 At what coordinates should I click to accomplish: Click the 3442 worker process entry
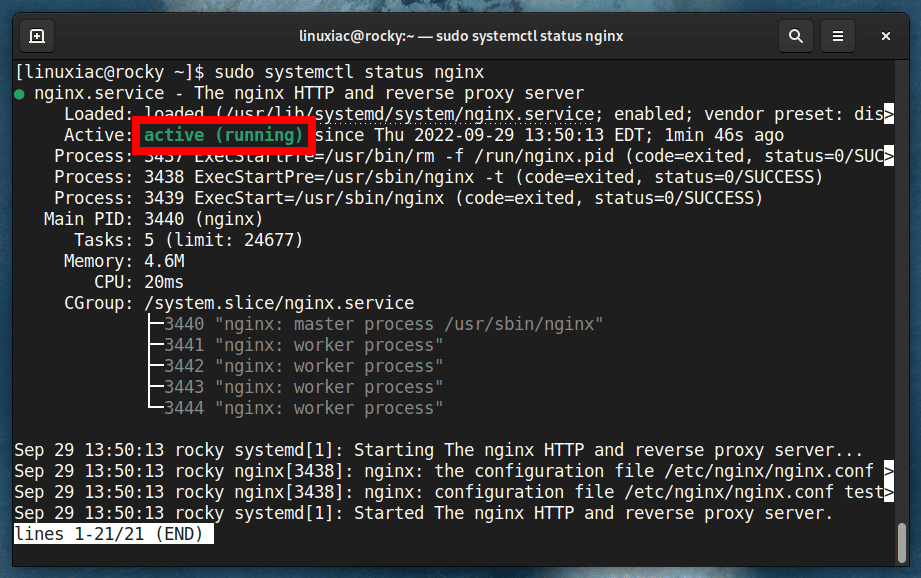tap(304, 366)
